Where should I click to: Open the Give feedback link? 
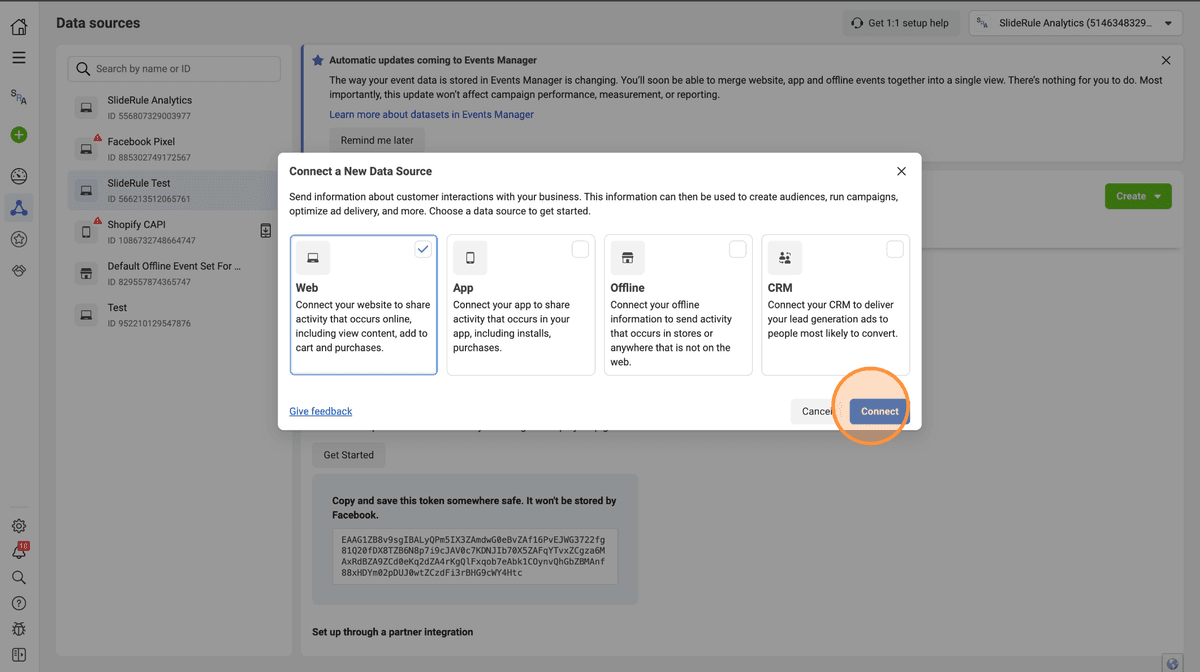320,411
